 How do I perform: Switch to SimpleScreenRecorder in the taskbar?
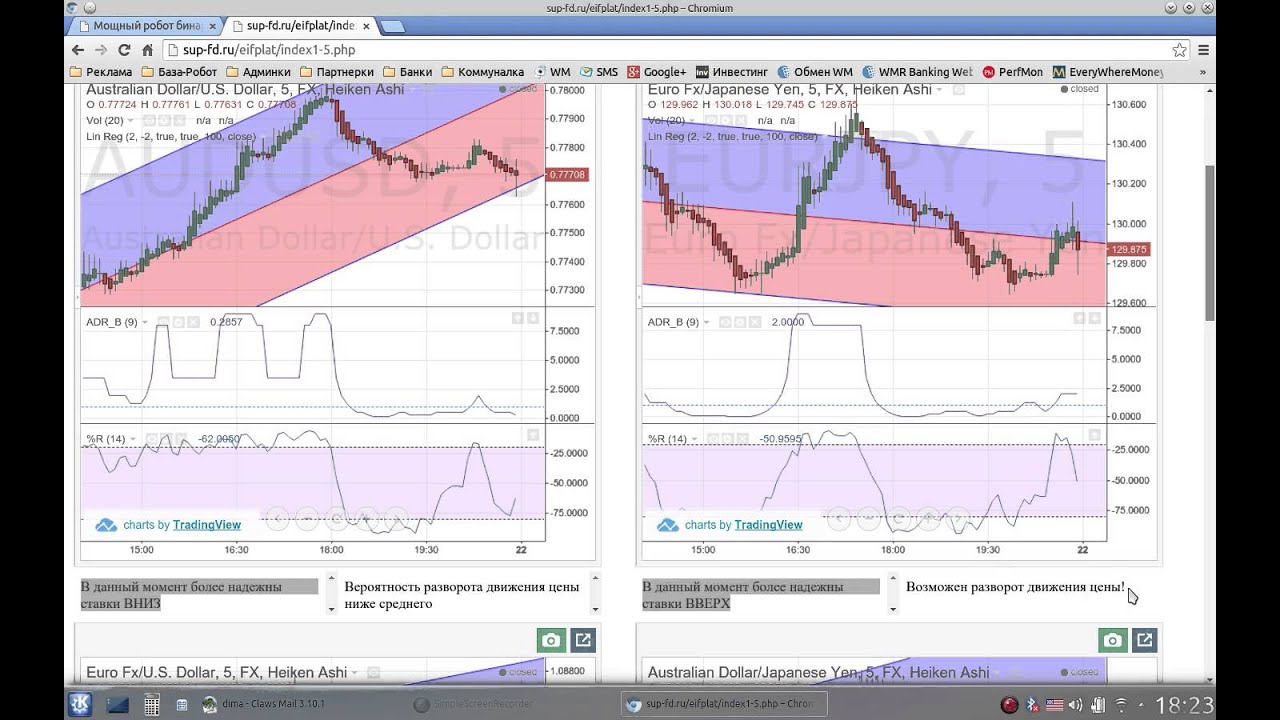[474, 704]
